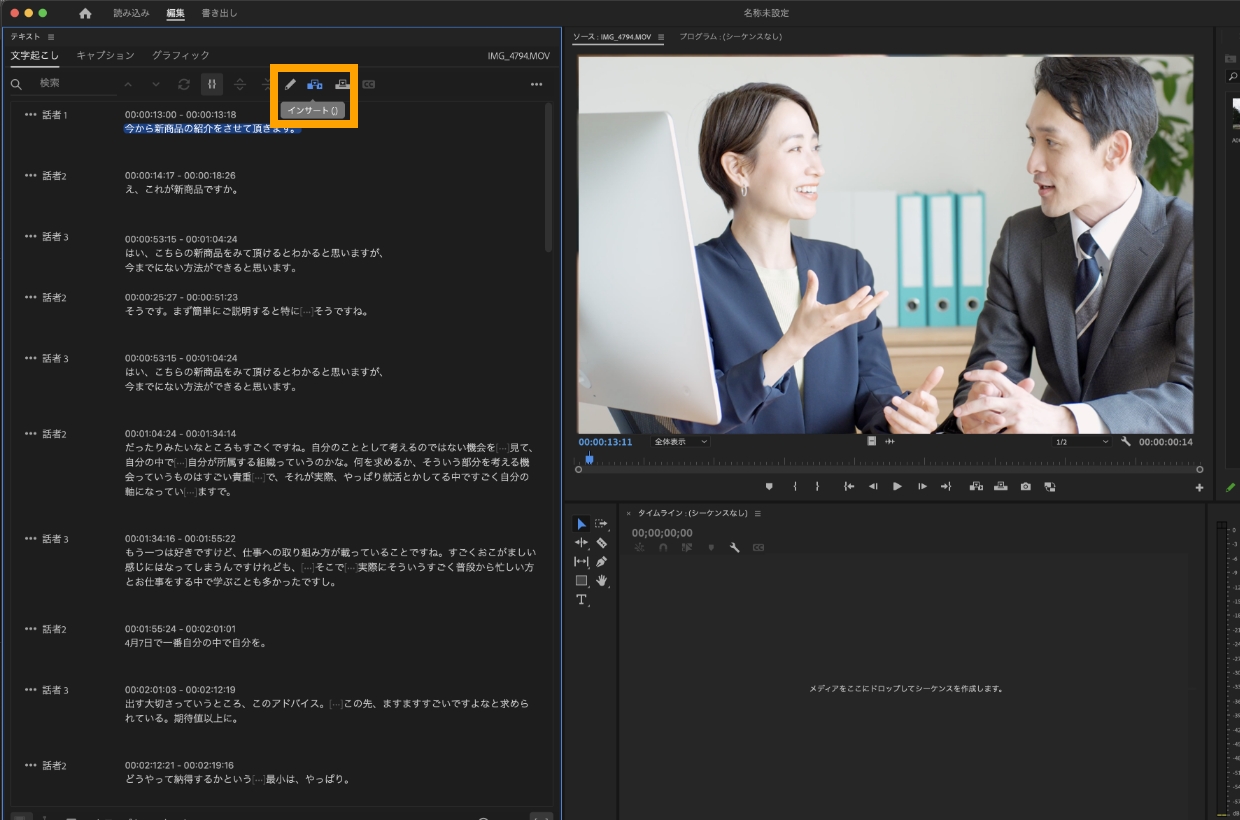Screen dimensions: 1240x820
Task: Click the drag audio only icon
Action: [890, 442]
